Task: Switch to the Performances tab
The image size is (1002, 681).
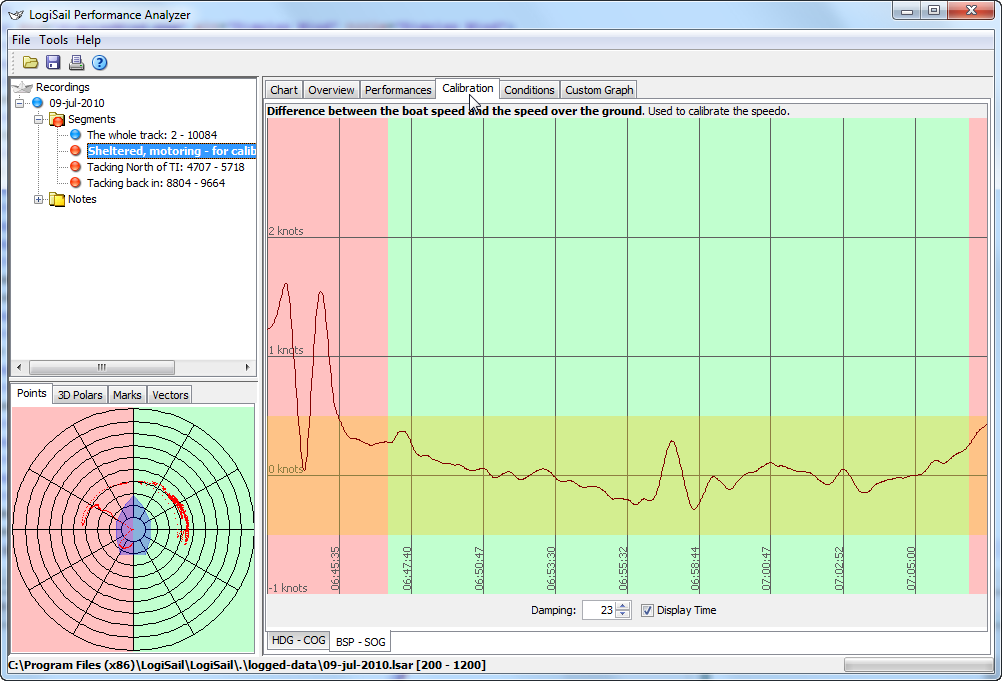Action: [x=397, y=90]
